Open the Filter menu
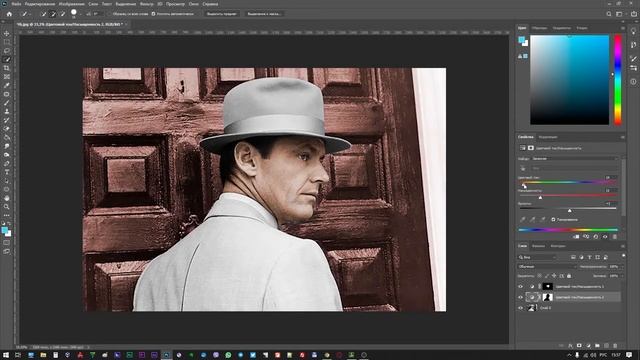The image size is (640, 360). [147, 4]
